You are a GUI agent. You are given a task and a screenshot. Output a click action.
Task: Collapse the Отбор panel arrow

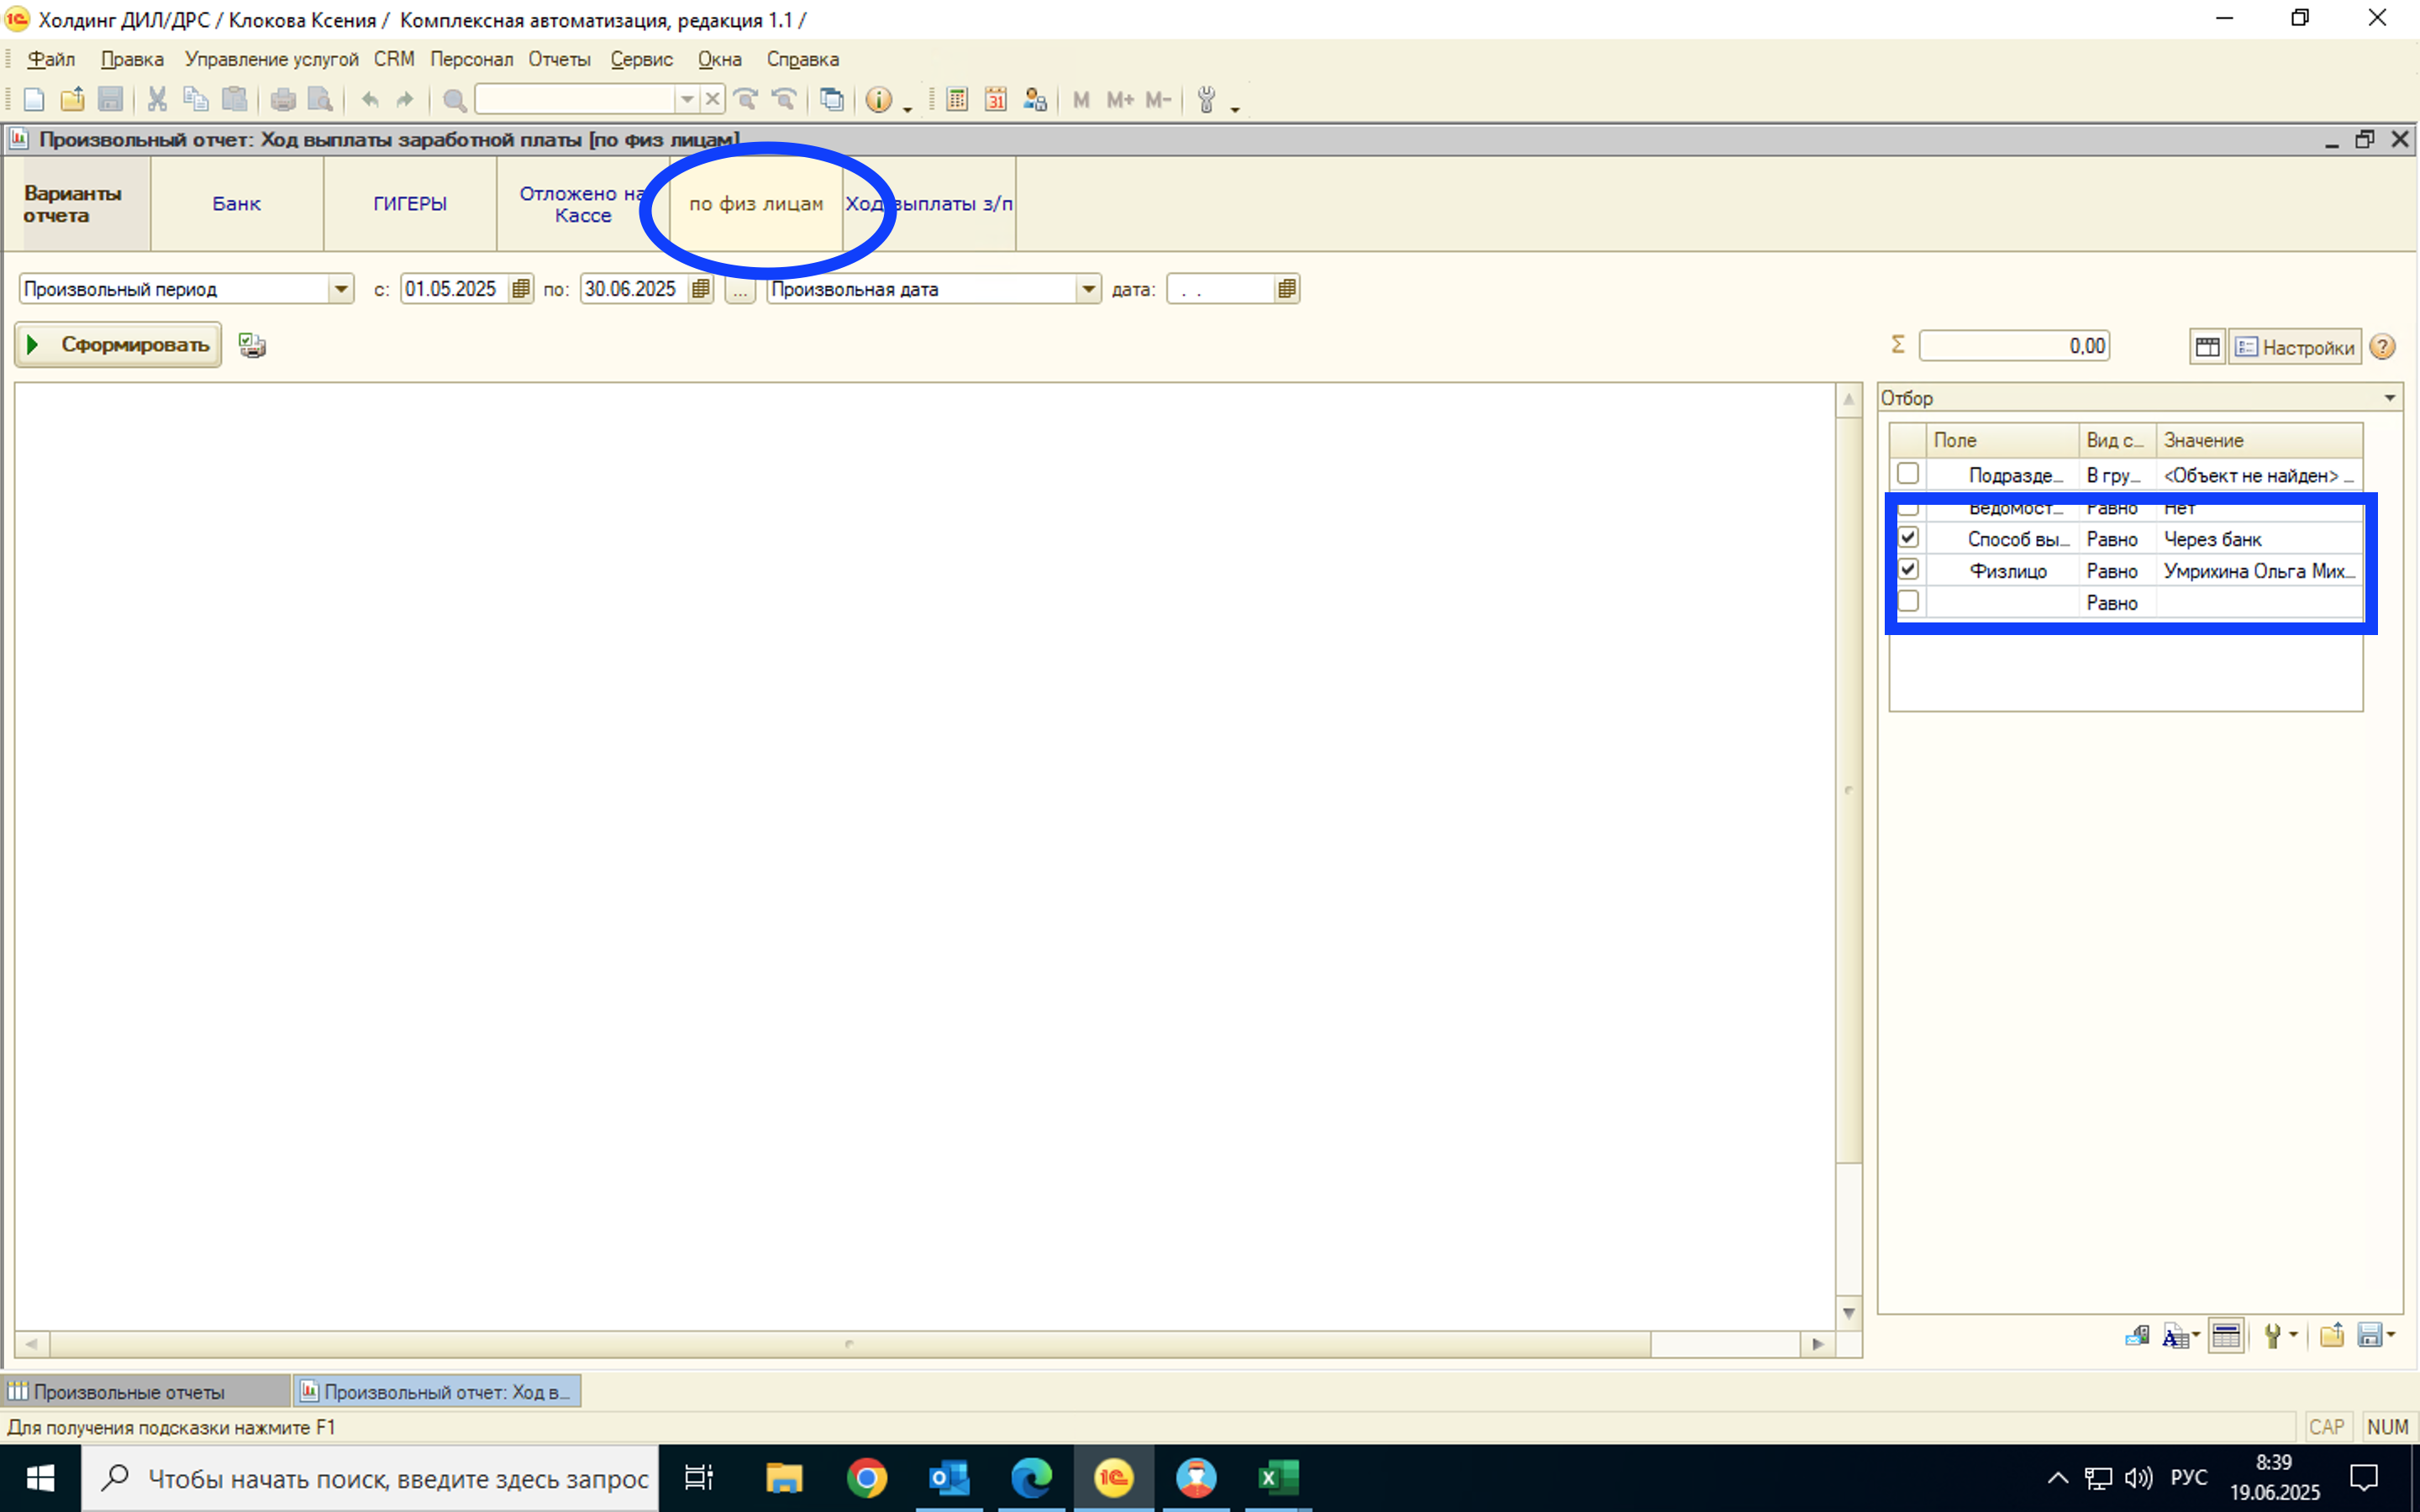(x=2390, y=398)
